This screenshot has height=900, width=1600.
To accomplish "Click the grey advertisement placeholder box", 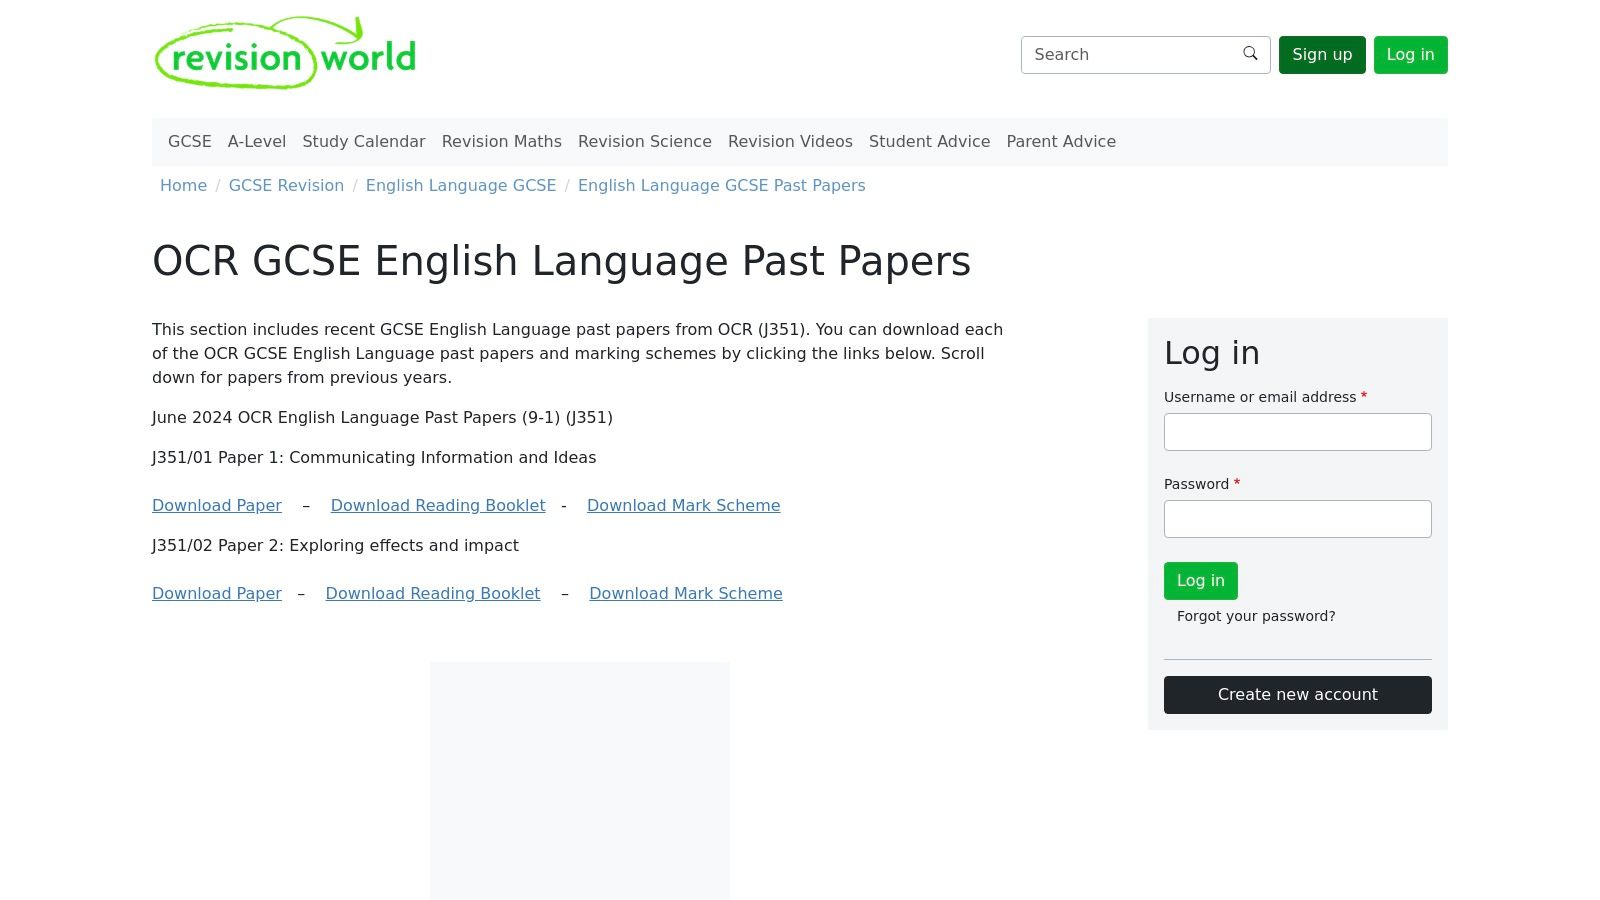I will coord(580,780).
